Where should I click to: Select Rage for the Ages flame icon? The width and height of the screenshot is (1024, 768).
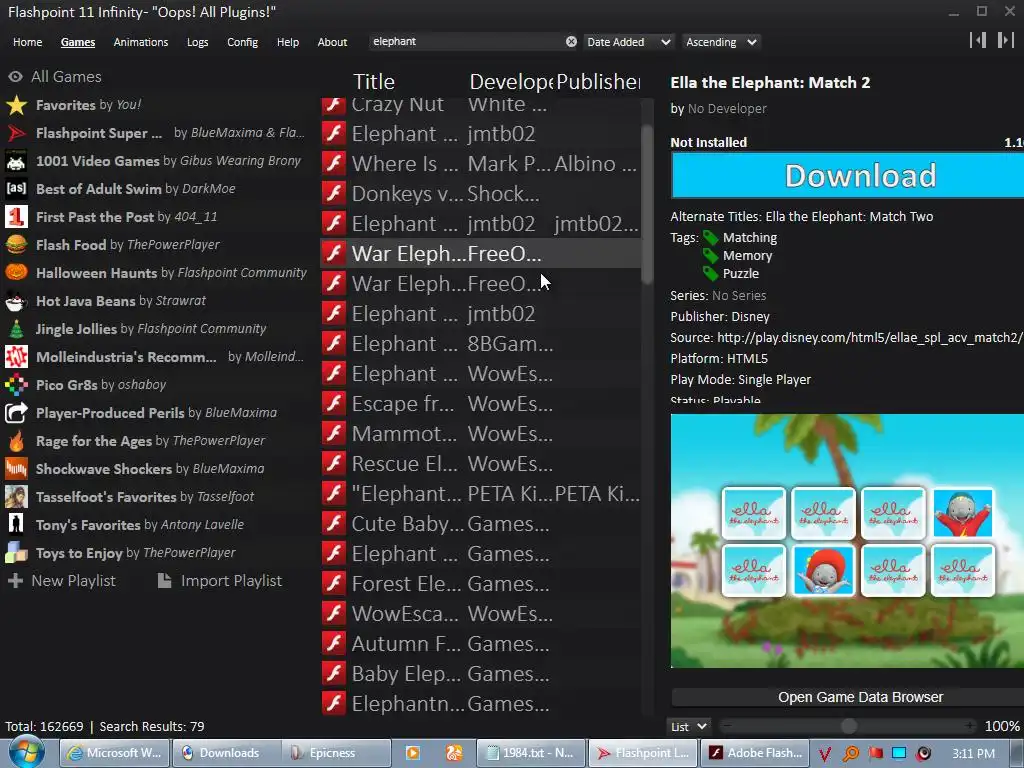point(16,441)
